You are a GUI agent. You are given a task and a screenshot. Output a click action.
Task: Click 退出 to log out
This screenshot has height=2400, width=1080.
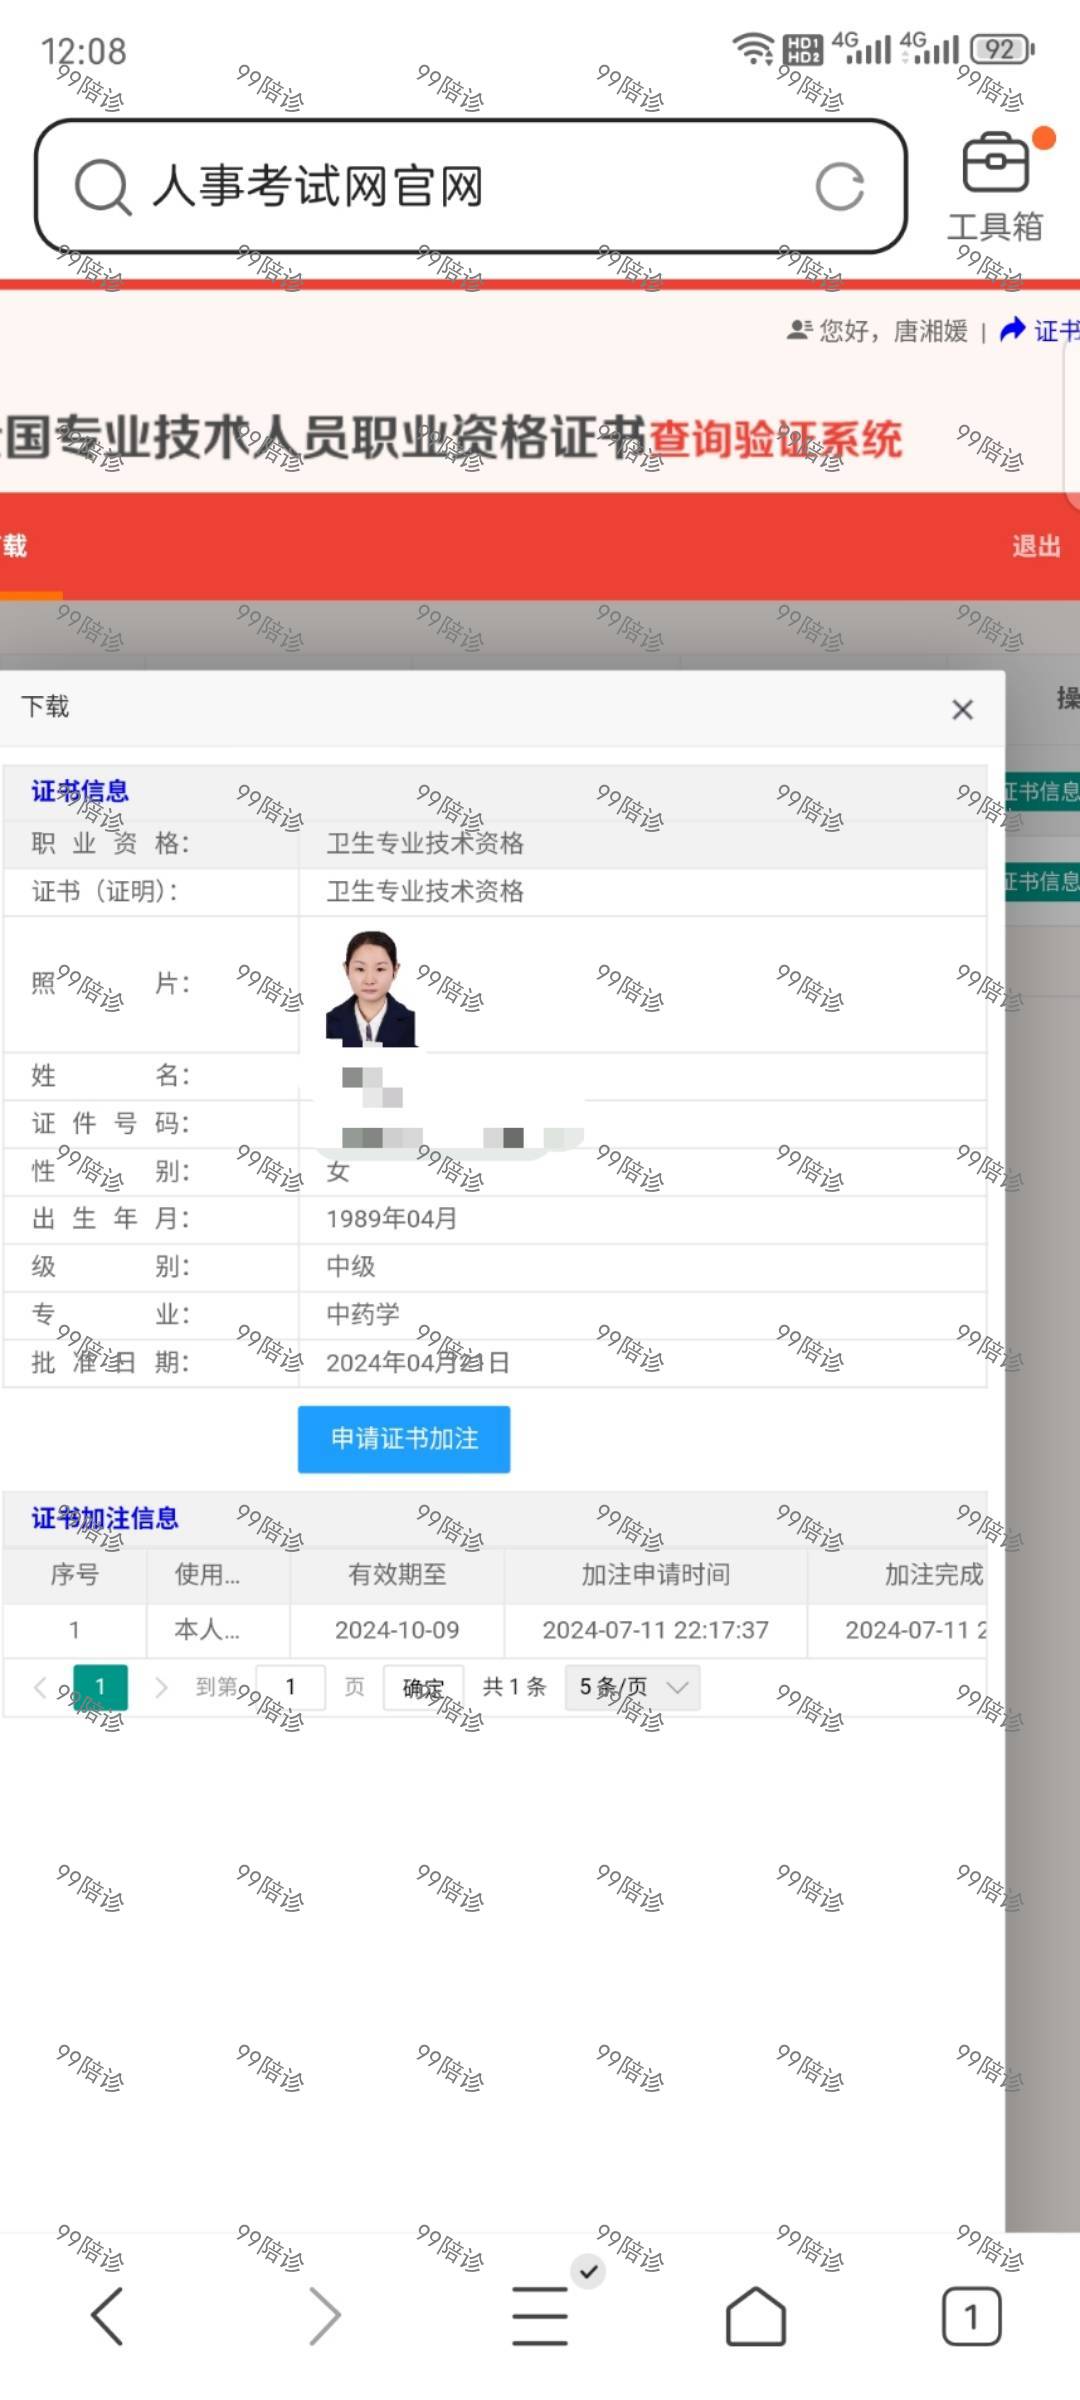click(x=1035, y=546)
